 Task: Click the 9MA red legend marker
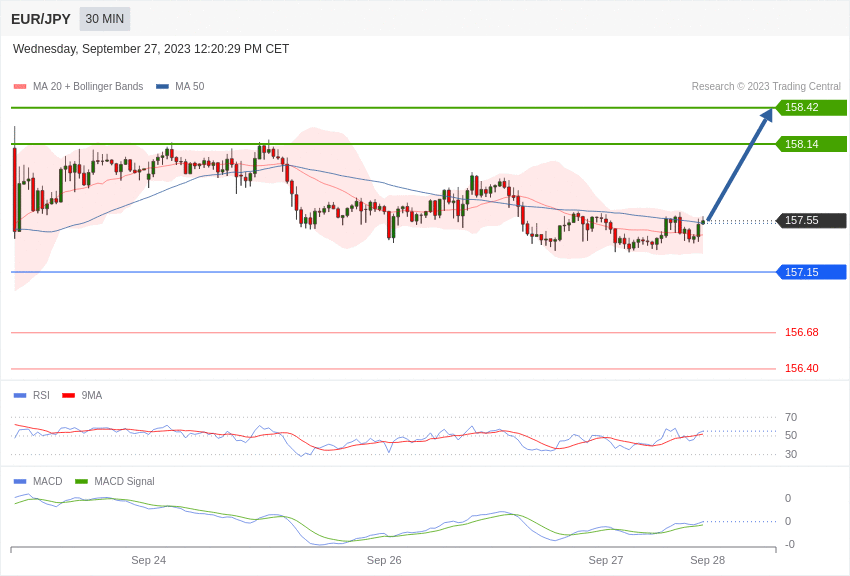click(68, 396)
